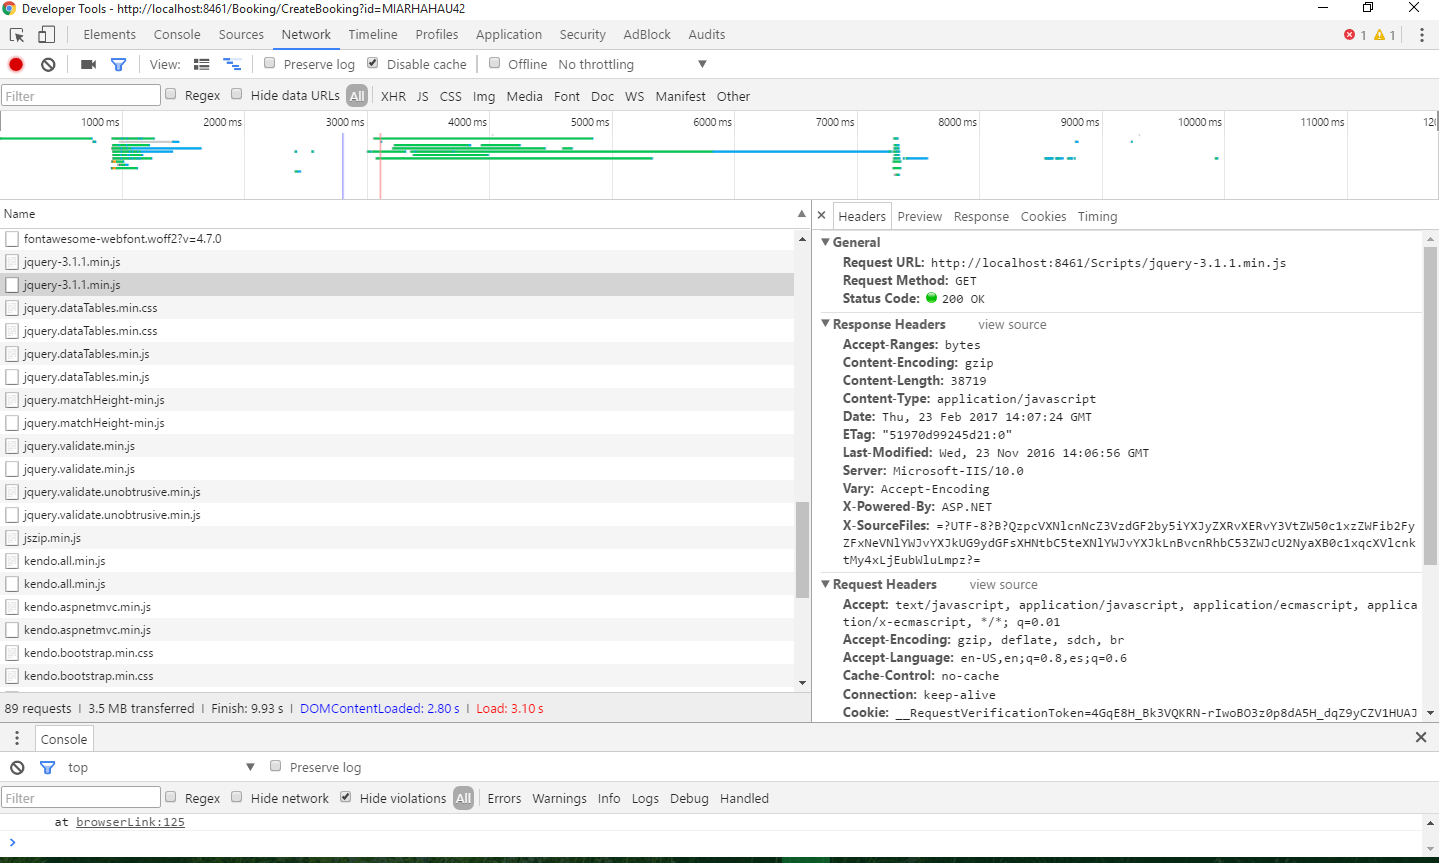This screenshot has height=863, width=1439.
Task: Enable Preserve log in the console drawer
Action: point(276,766)
